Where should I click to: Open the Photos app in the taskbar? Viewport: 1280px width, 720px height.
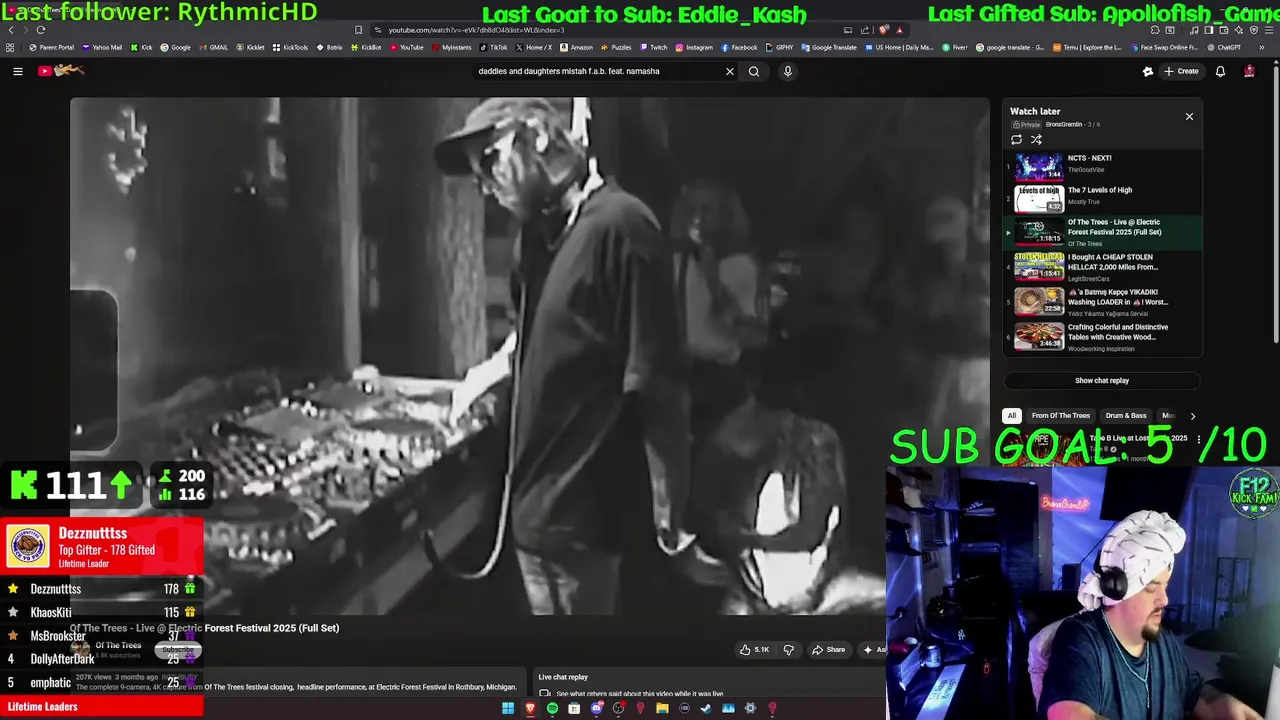point(728,709)
